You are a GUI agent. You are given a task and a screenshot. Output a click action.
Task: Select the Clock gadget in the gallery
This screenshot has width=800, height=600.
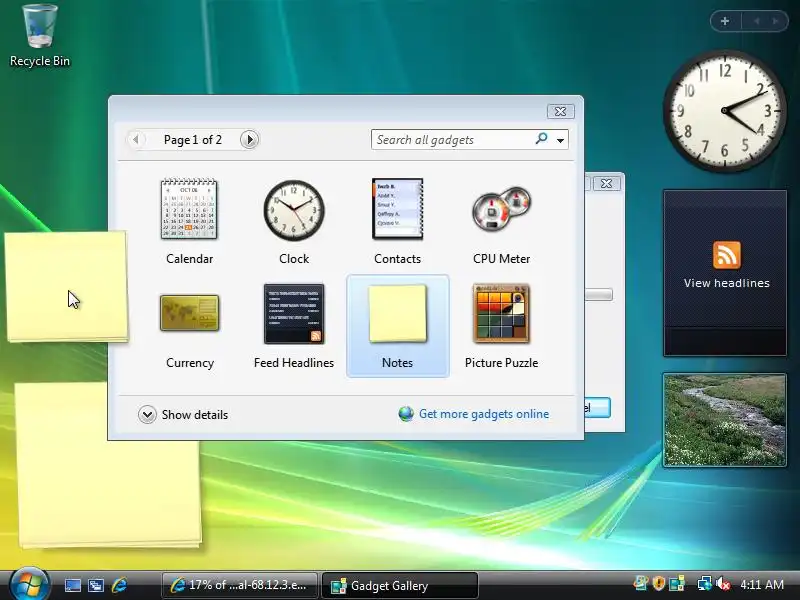click(294, 210)
